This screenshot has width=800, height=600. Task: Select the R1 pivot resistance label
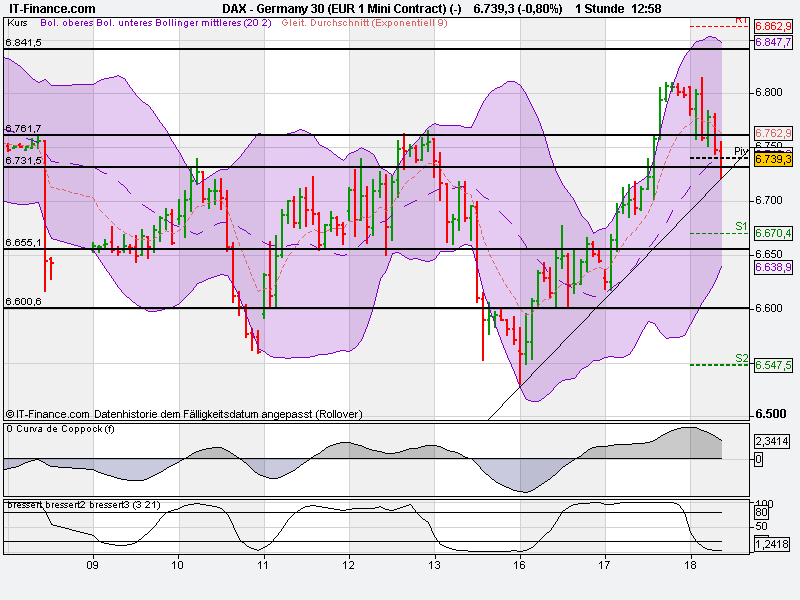[741, 20]
